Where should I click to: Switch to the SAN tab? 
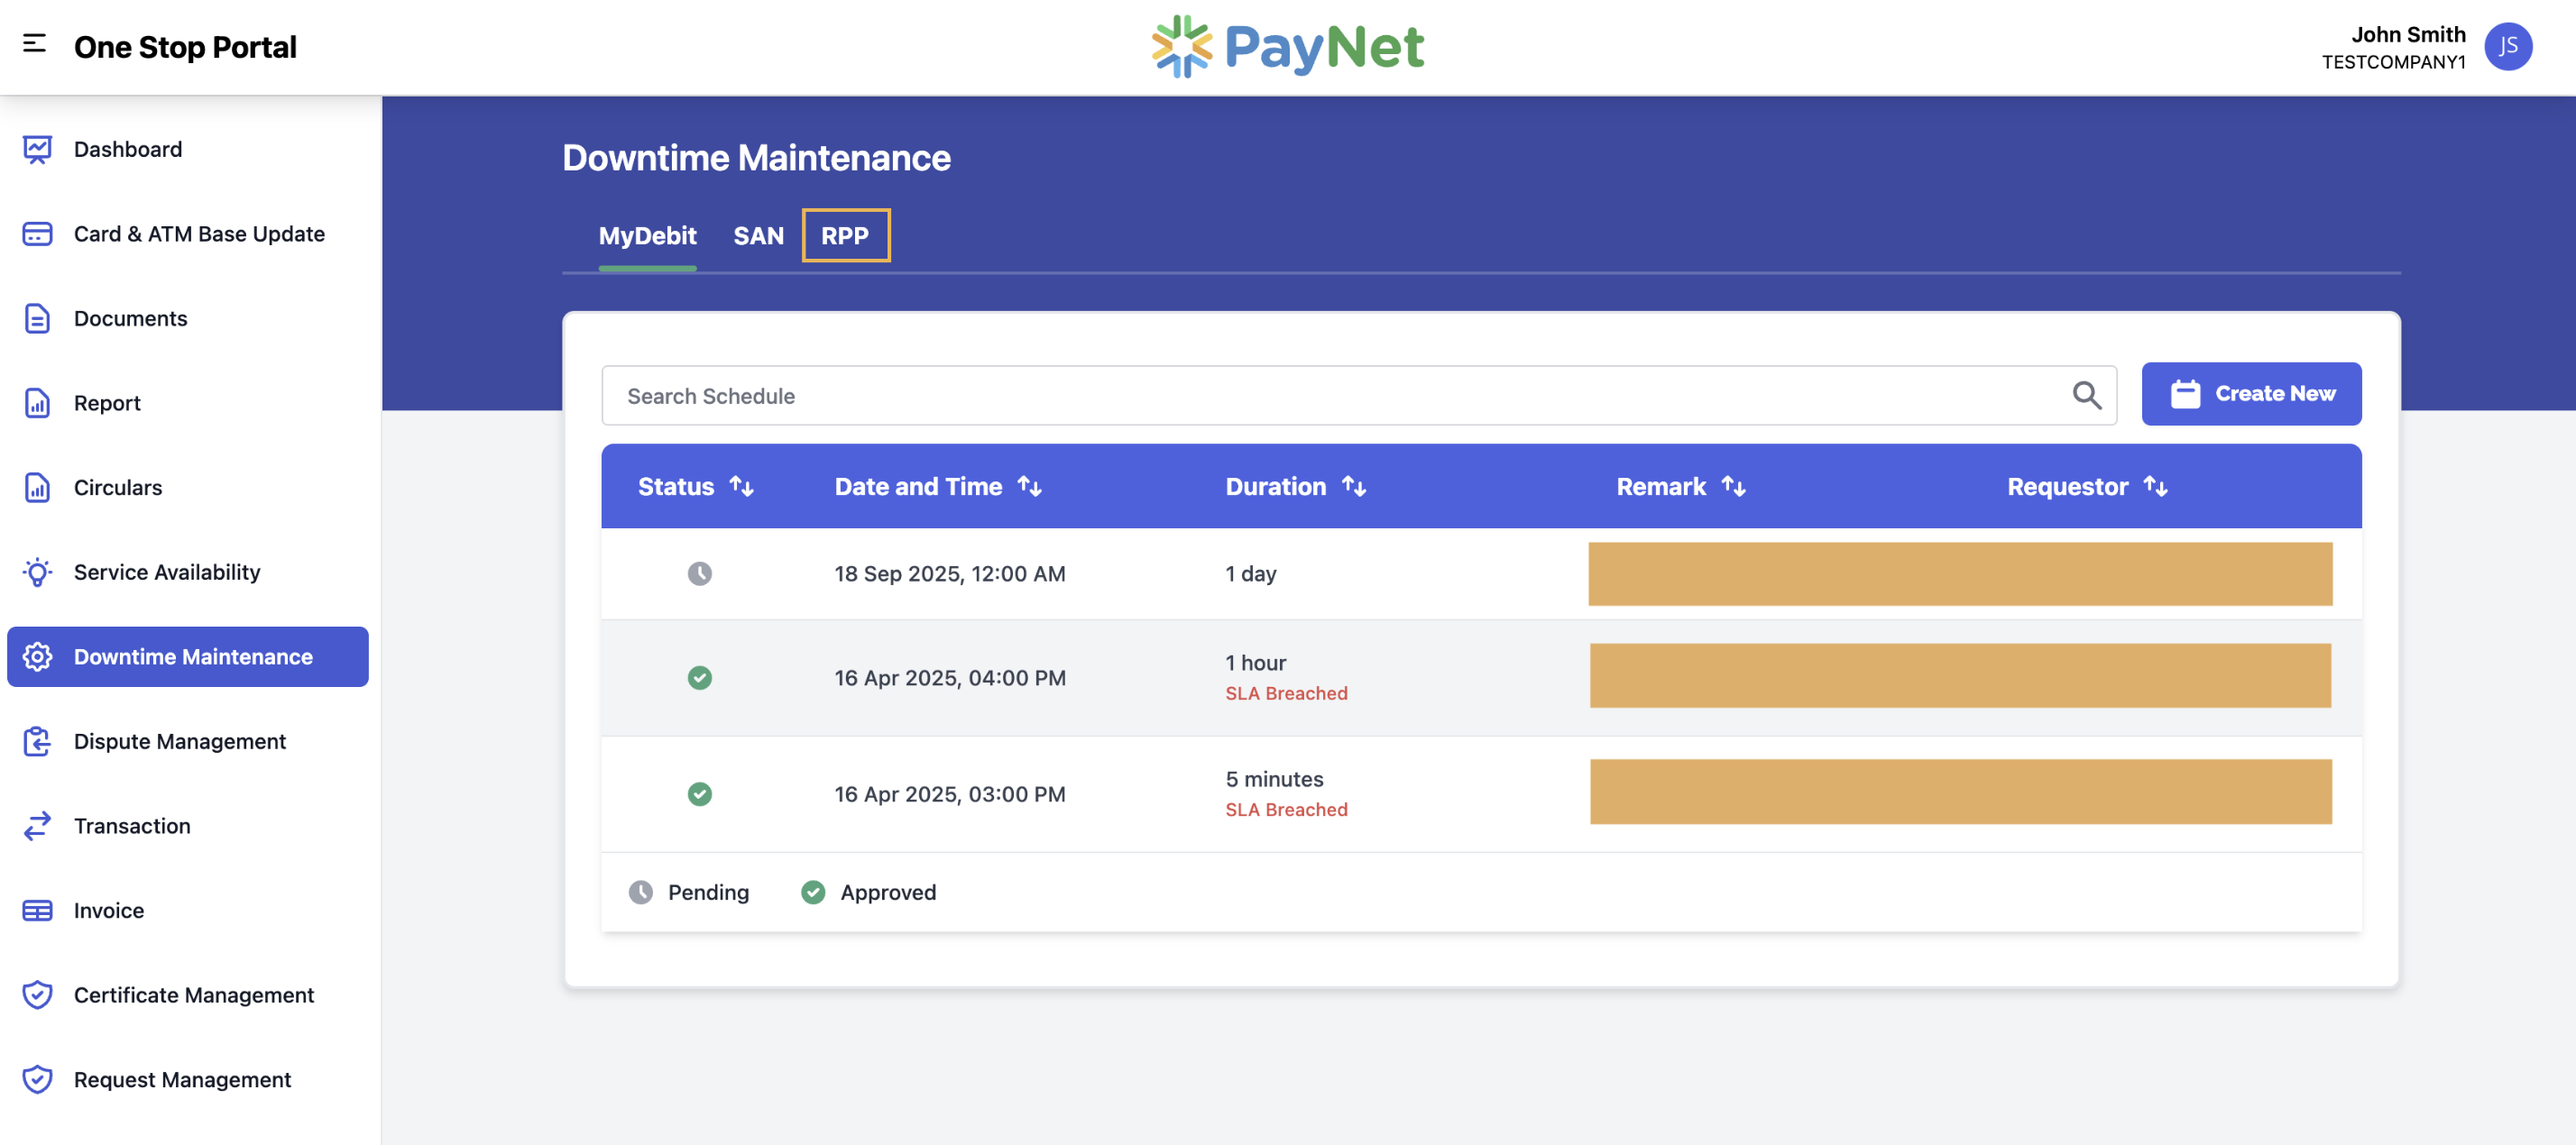[x=759, y=235]
